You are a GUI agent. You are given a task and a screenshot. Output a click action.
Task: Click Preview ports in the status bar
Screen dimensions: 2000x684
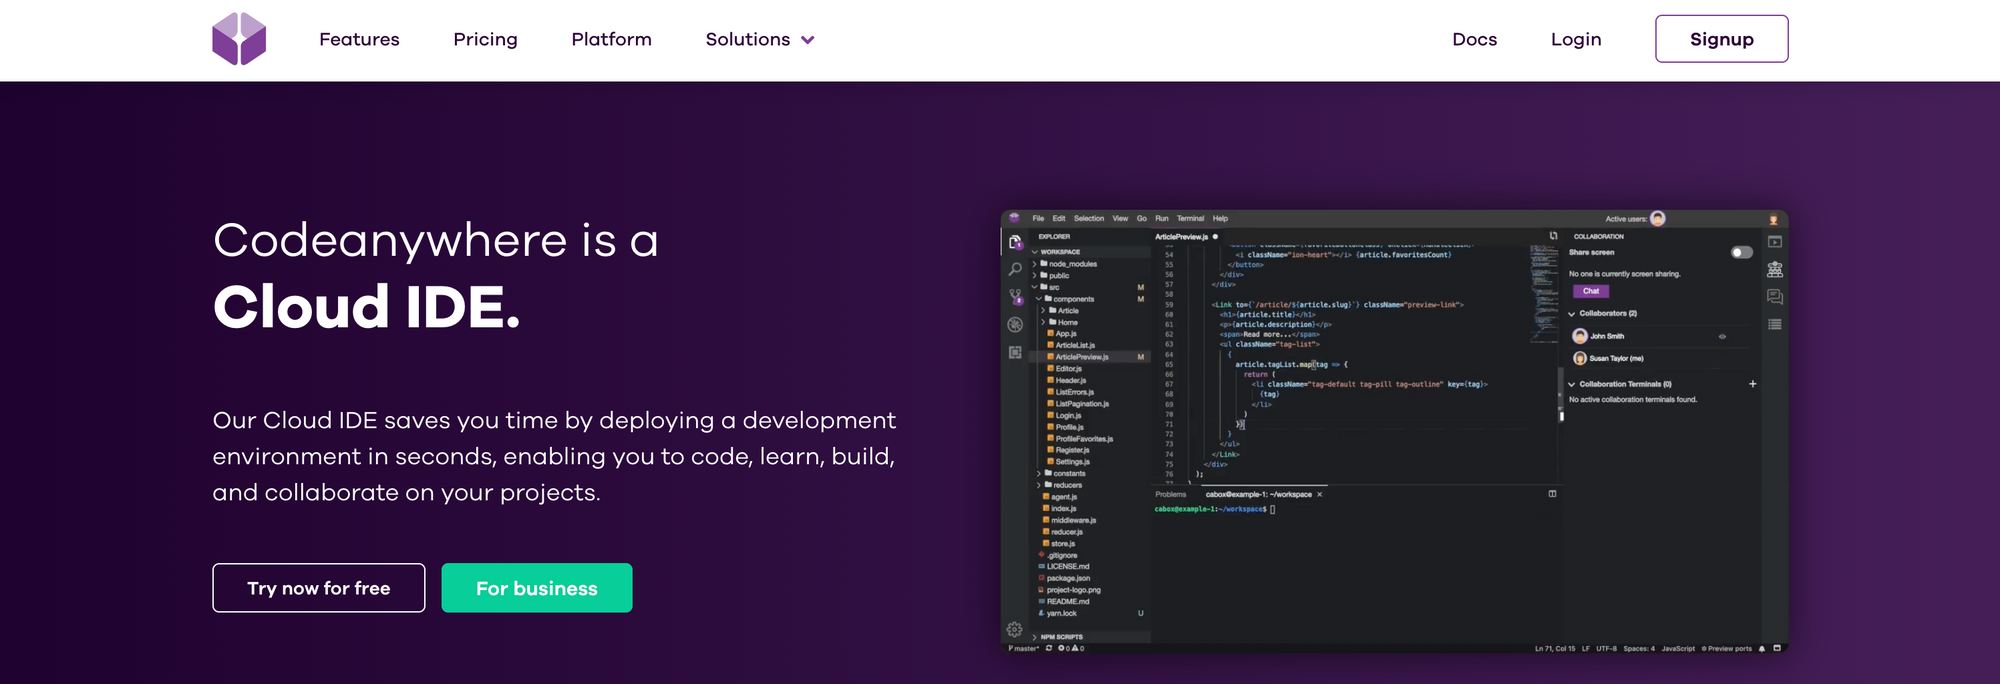[x=1727, y=648]
